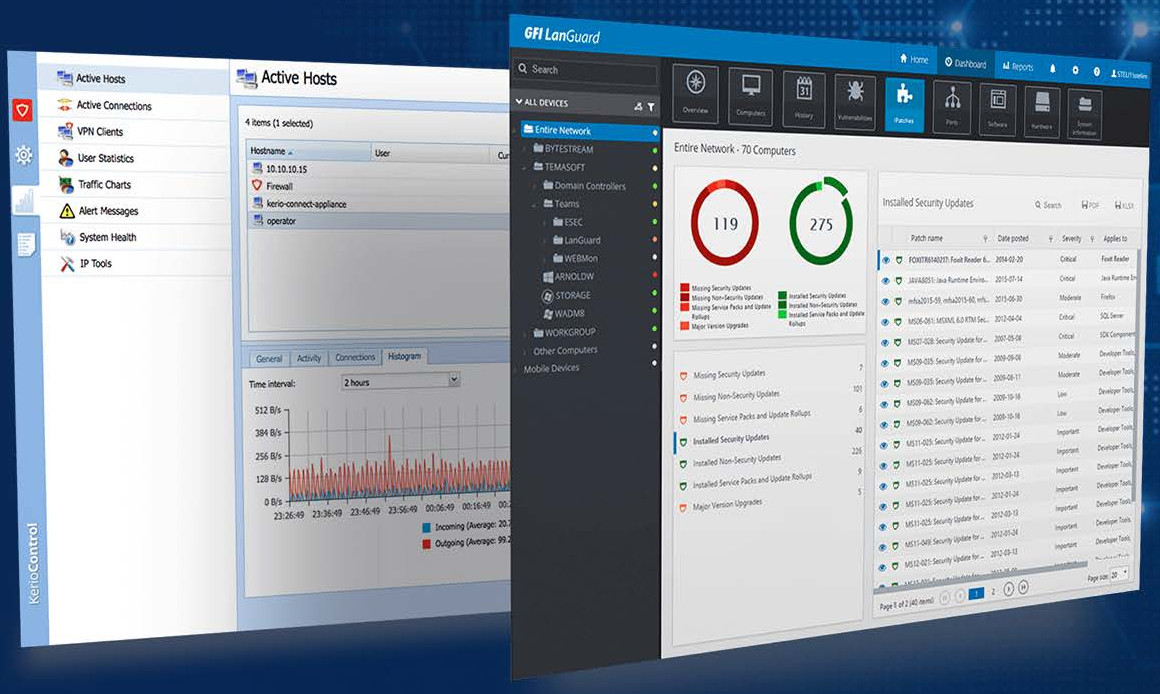Expand the WORKGROUP tree node
Screen dimensions: 1160x694
pyautogui.click(x=525, y=333)
